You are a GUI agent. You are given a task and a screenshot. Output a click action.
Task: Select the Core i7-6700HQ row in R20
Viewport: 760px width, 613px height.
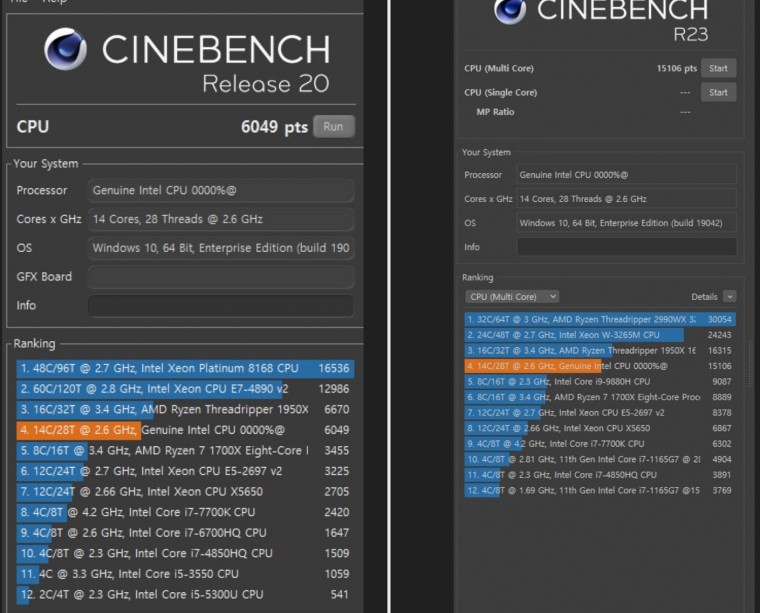[x=185, y=533]
